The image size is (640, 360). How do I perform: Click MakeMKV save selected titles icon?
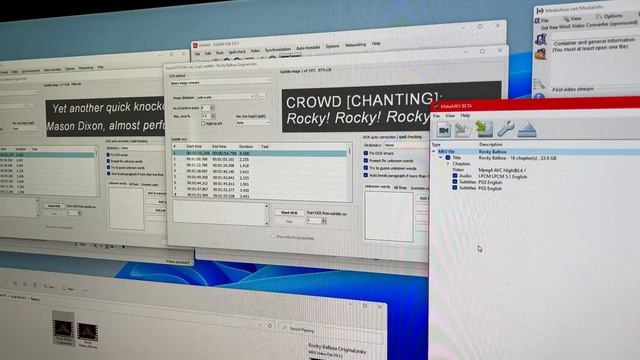(x=484, y=129)
